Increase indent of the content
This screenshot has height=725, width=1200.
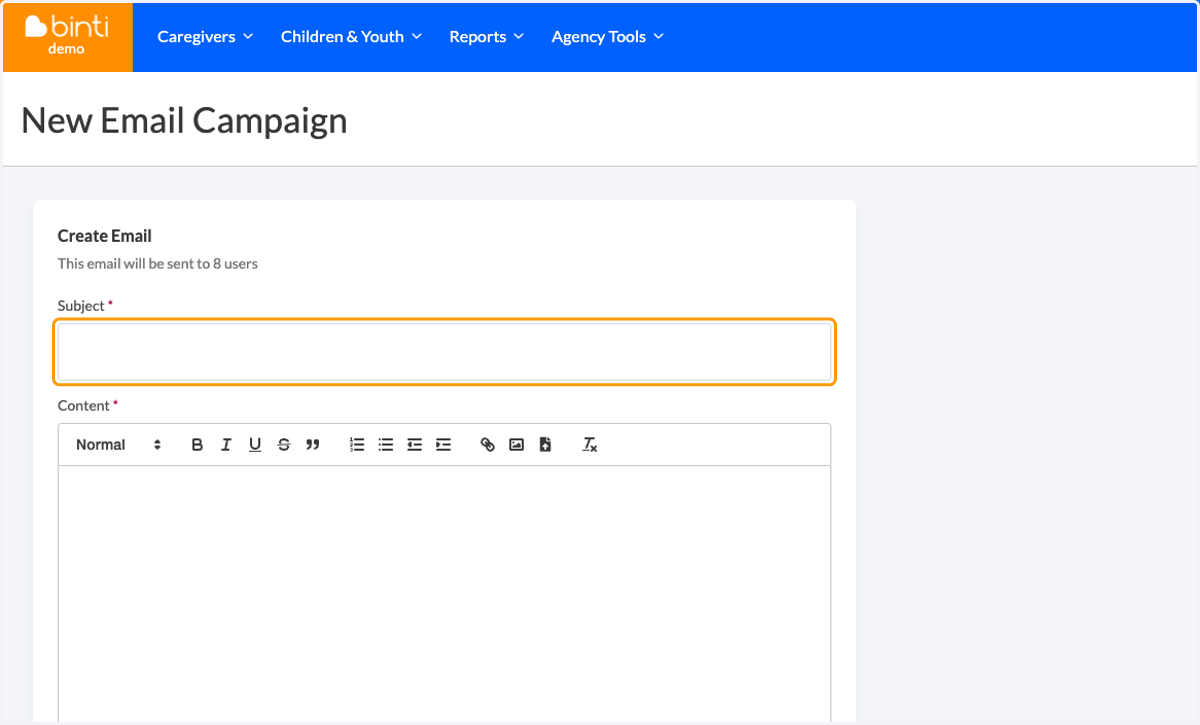pyautogui.click(x=444, y=445)
